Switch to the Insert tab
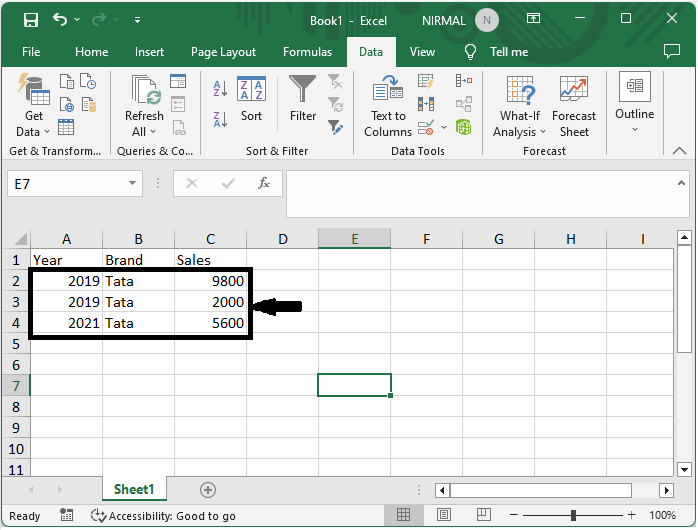The height and width of the screenshot is (530, 698). coord(149,52)
